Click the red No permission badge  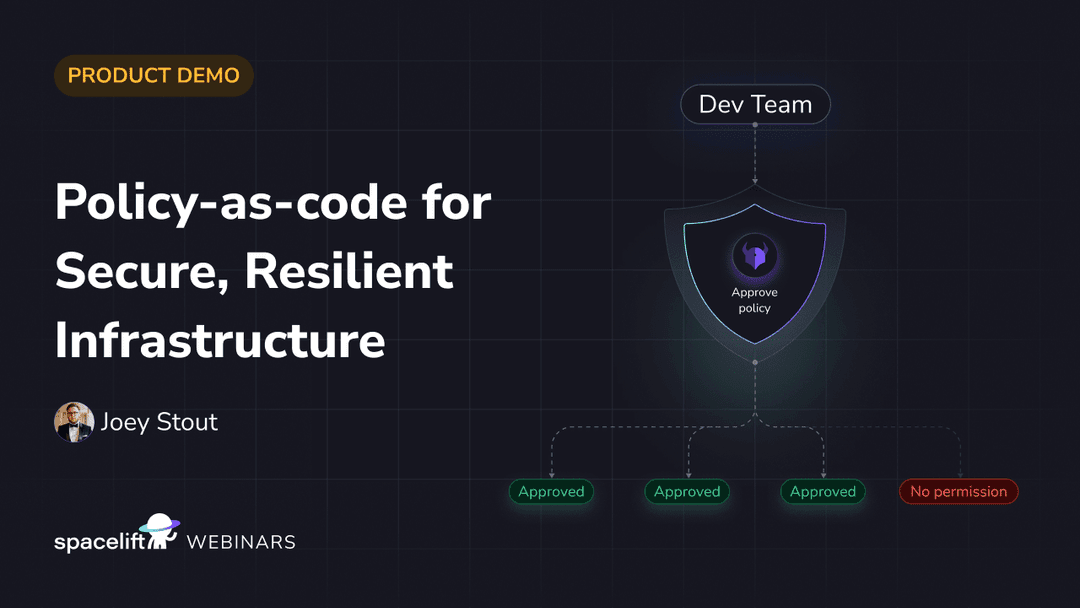coord(958,492)
